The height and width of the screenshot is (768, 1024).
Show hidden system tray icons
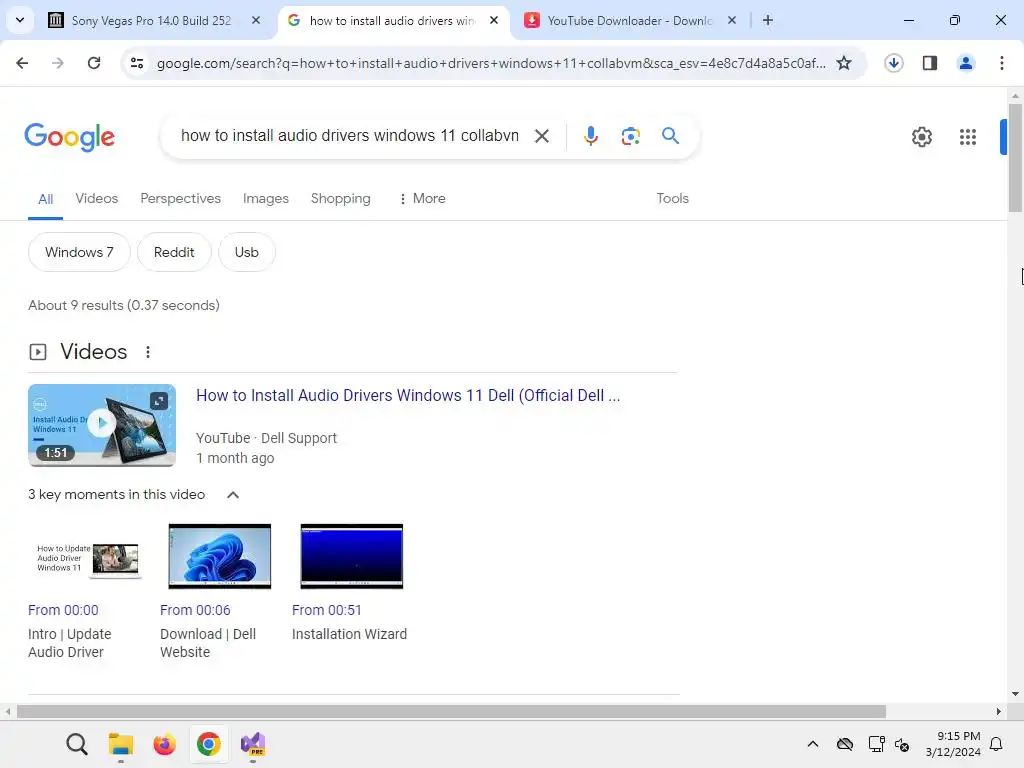(x=812, y=744)
